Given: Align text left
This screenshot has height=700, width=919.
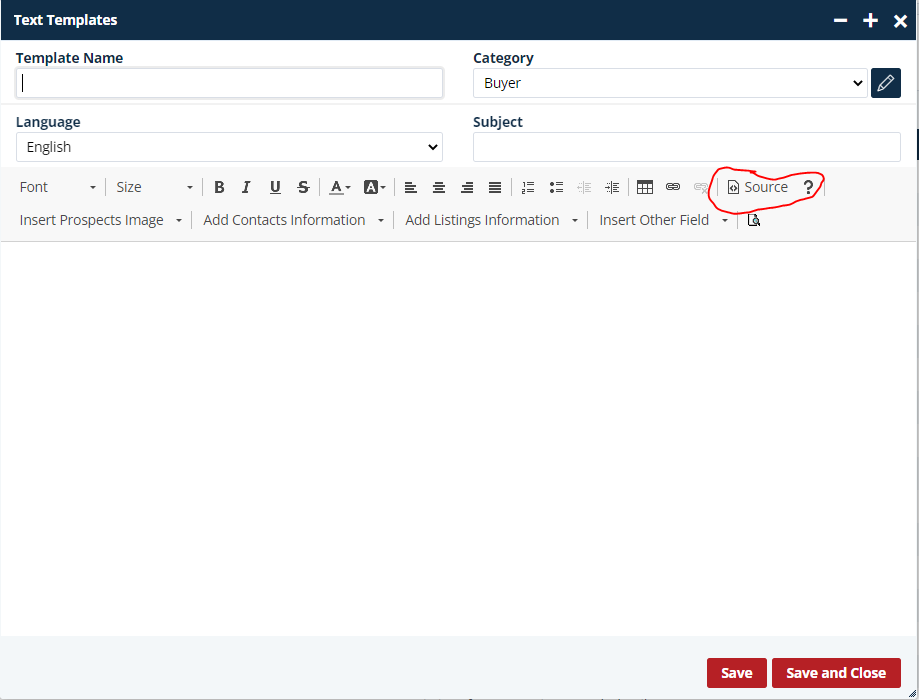Looking at the screenshot, I should (x=411, y=187).
